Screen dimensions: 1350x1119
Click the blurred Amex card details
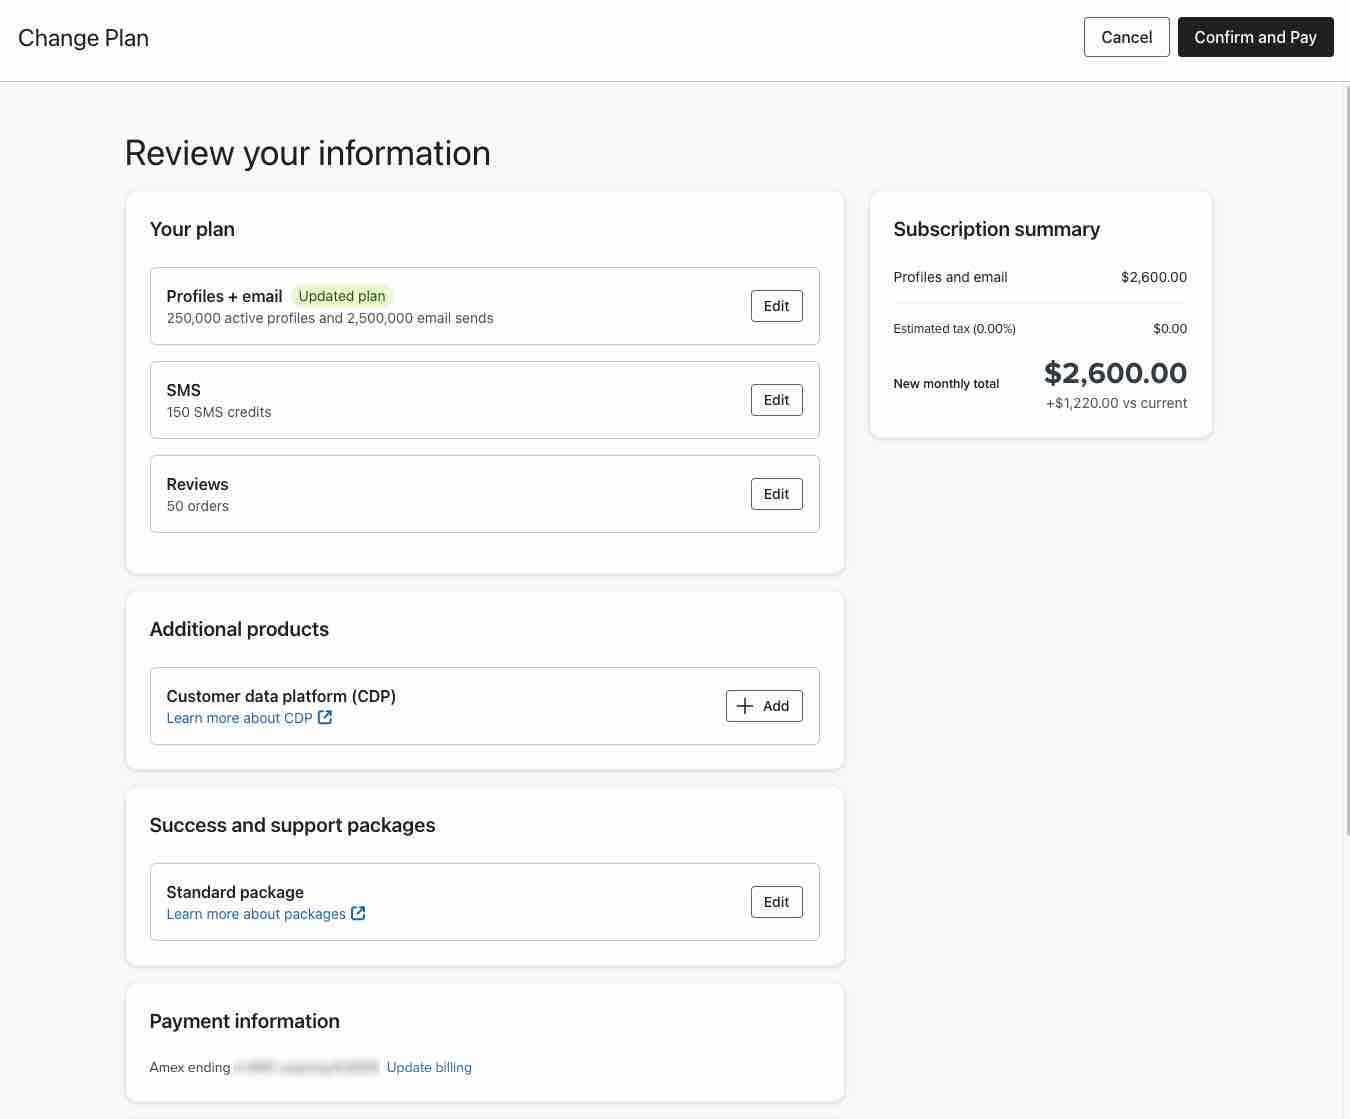point(306,1067)
